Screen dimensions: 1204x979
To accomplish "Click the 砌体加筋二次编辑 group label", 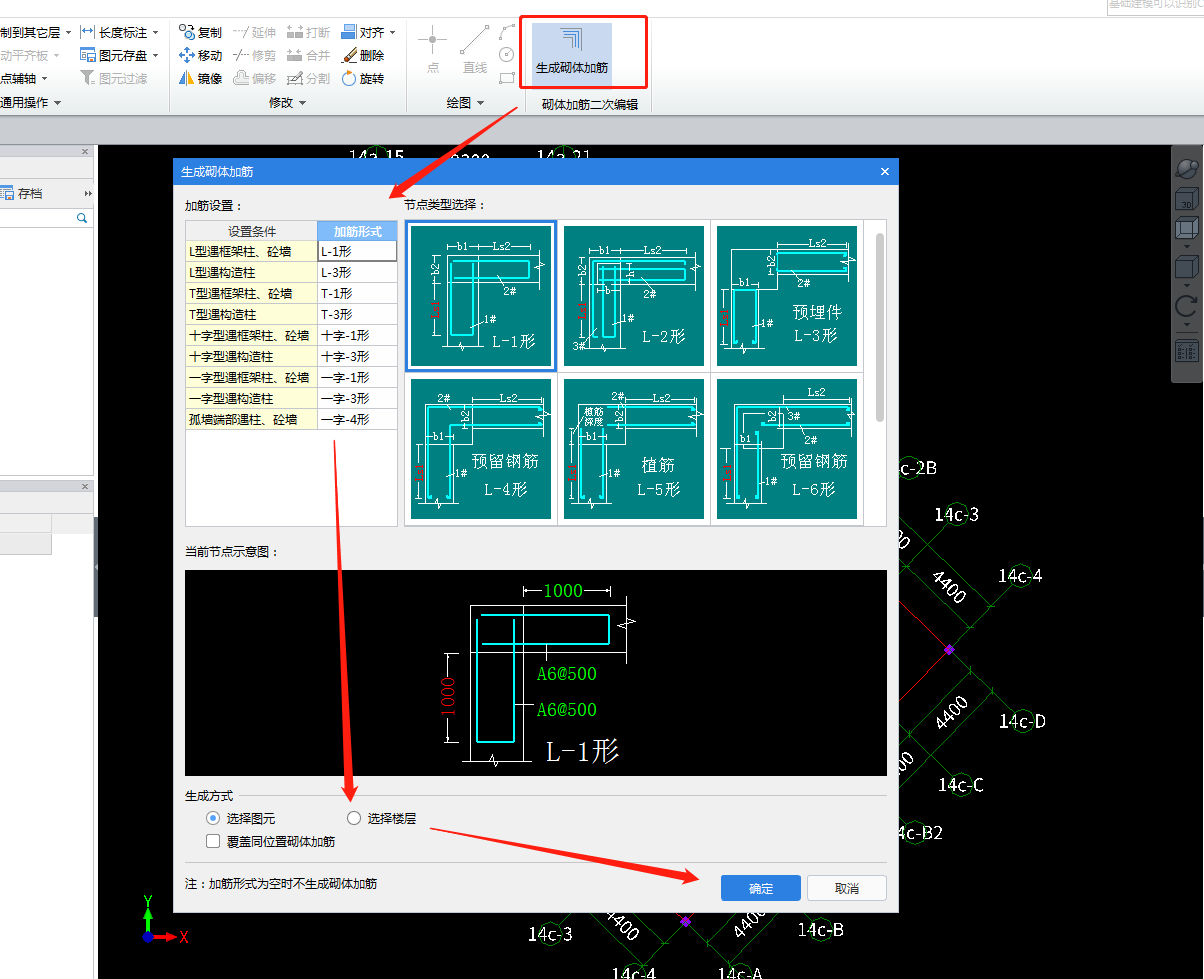I will (590, 104).
